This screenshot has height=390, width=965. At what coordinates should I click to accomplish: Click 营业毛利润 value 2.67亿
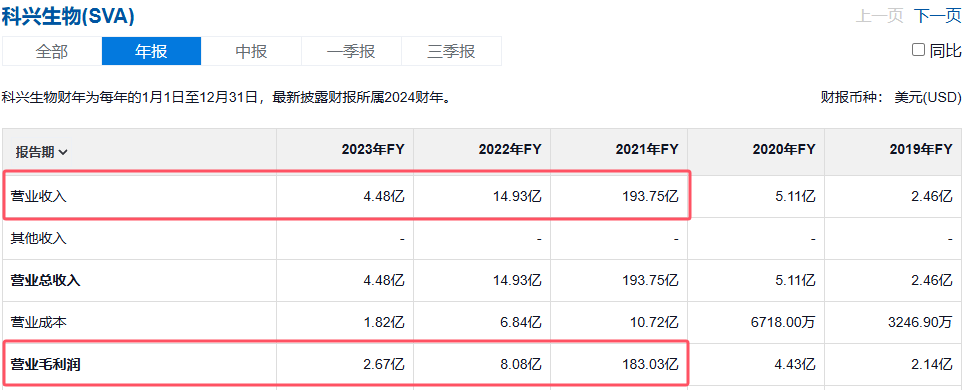383,364
